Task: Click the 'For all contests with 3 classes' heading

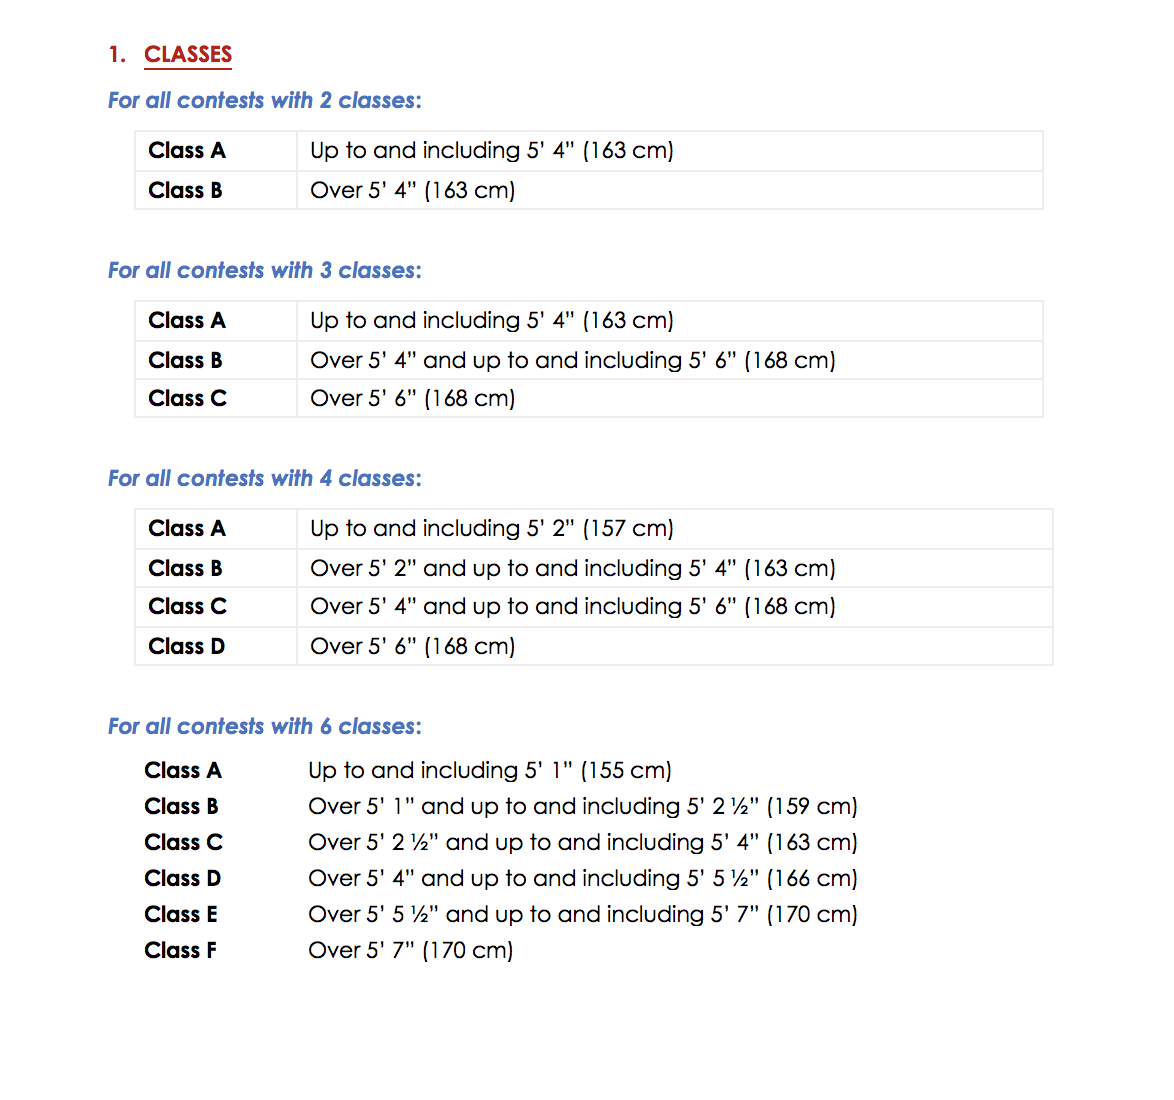Action: 264,271
